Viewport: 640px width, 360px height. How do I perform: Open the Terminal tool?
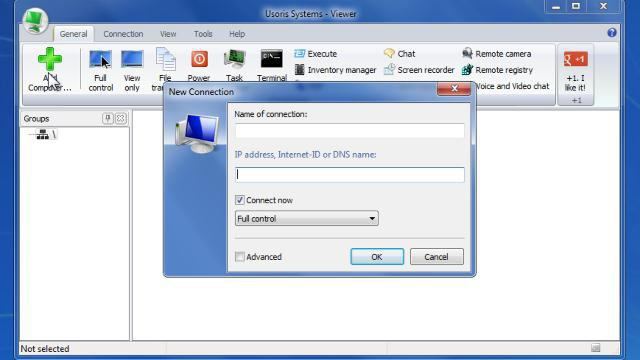[x=272, y=60]
